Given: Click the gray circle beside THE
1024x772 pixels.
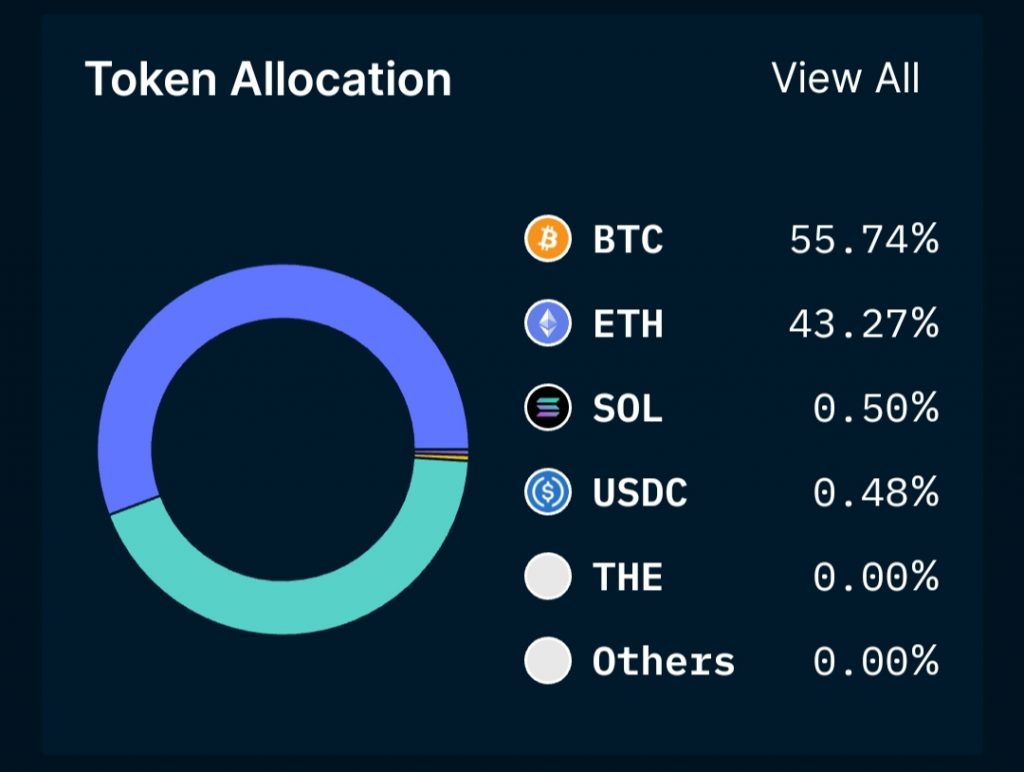Looking at the screenshot, I should coord(548,577).
